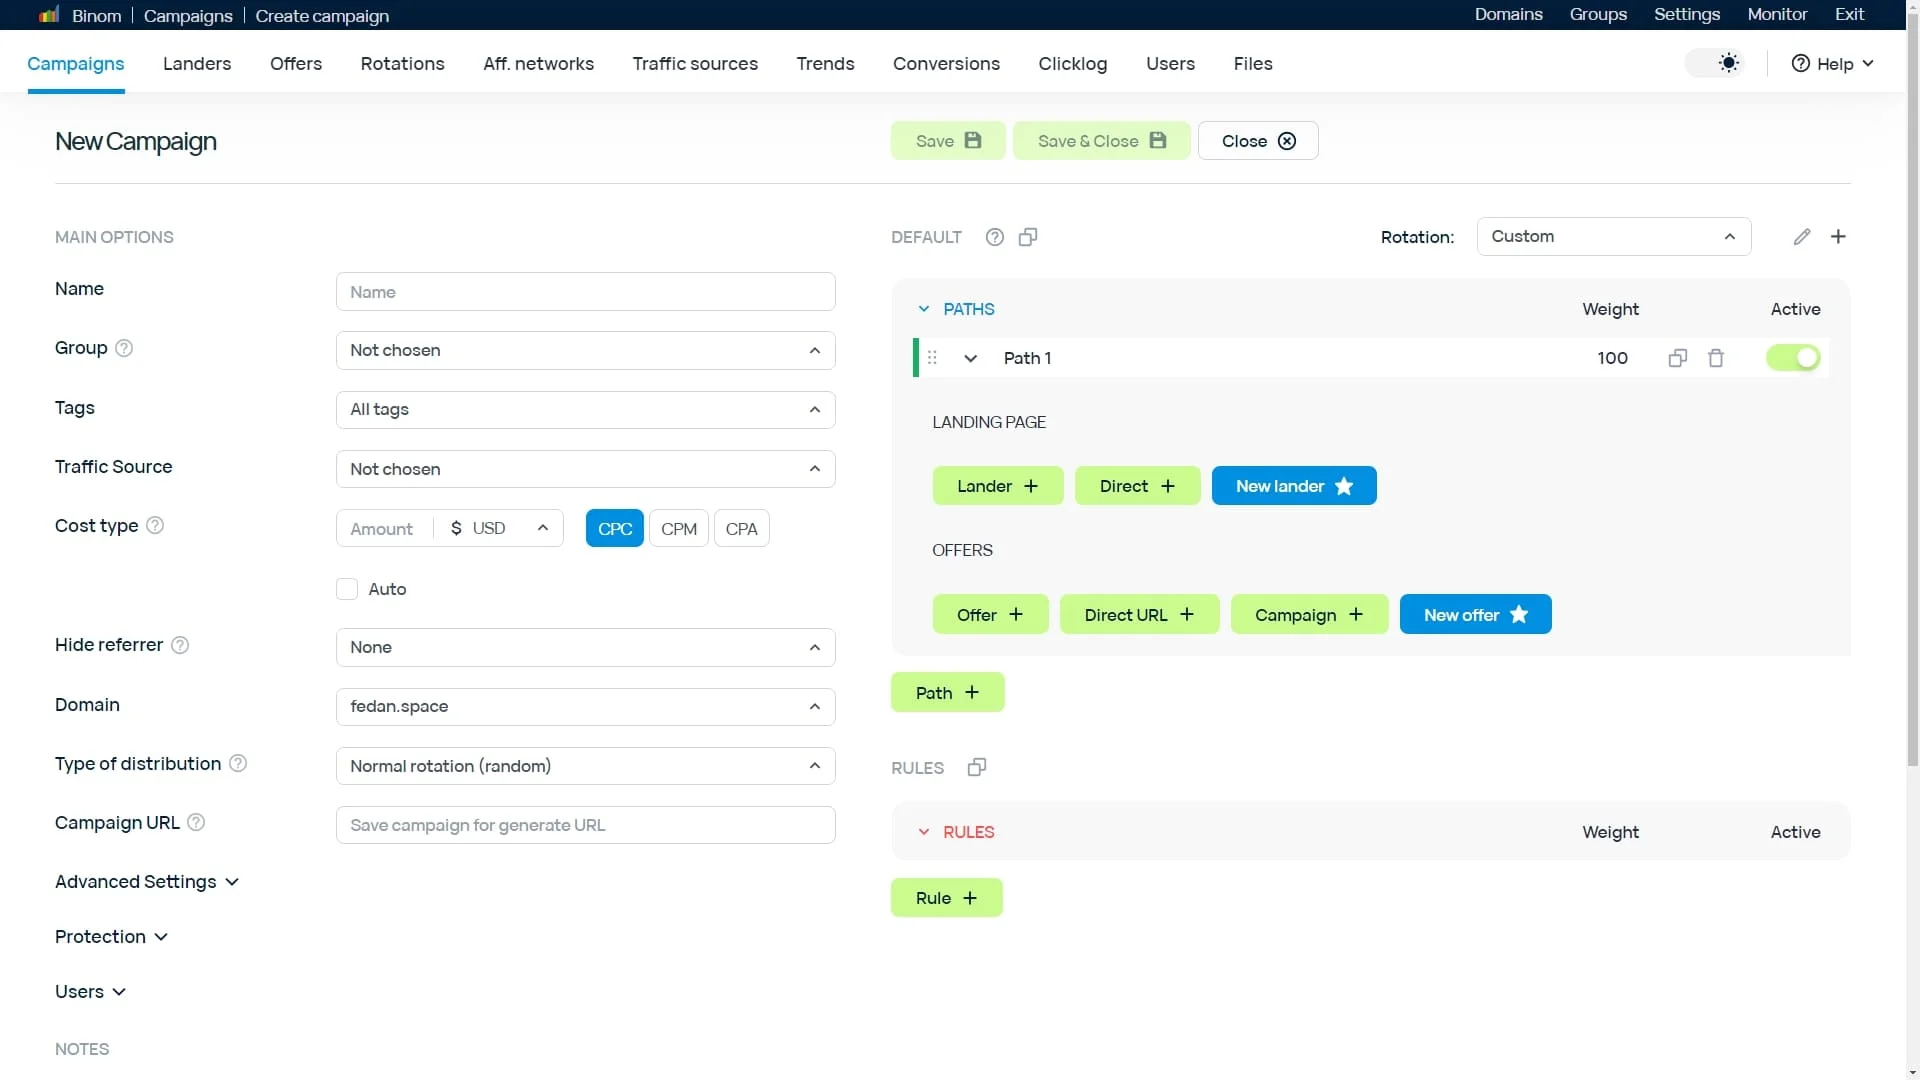Screen dimensions: 1920x1080
Task: Click the Binom logo icon
Action: (x=49, y=15)
